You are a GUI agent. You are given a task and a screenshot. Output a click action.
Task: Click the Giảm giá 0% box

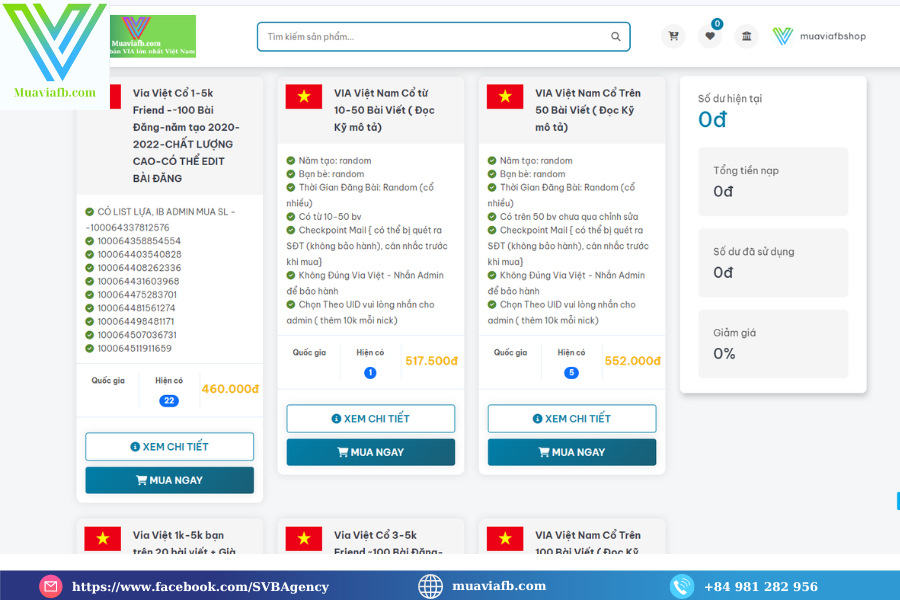773,344
